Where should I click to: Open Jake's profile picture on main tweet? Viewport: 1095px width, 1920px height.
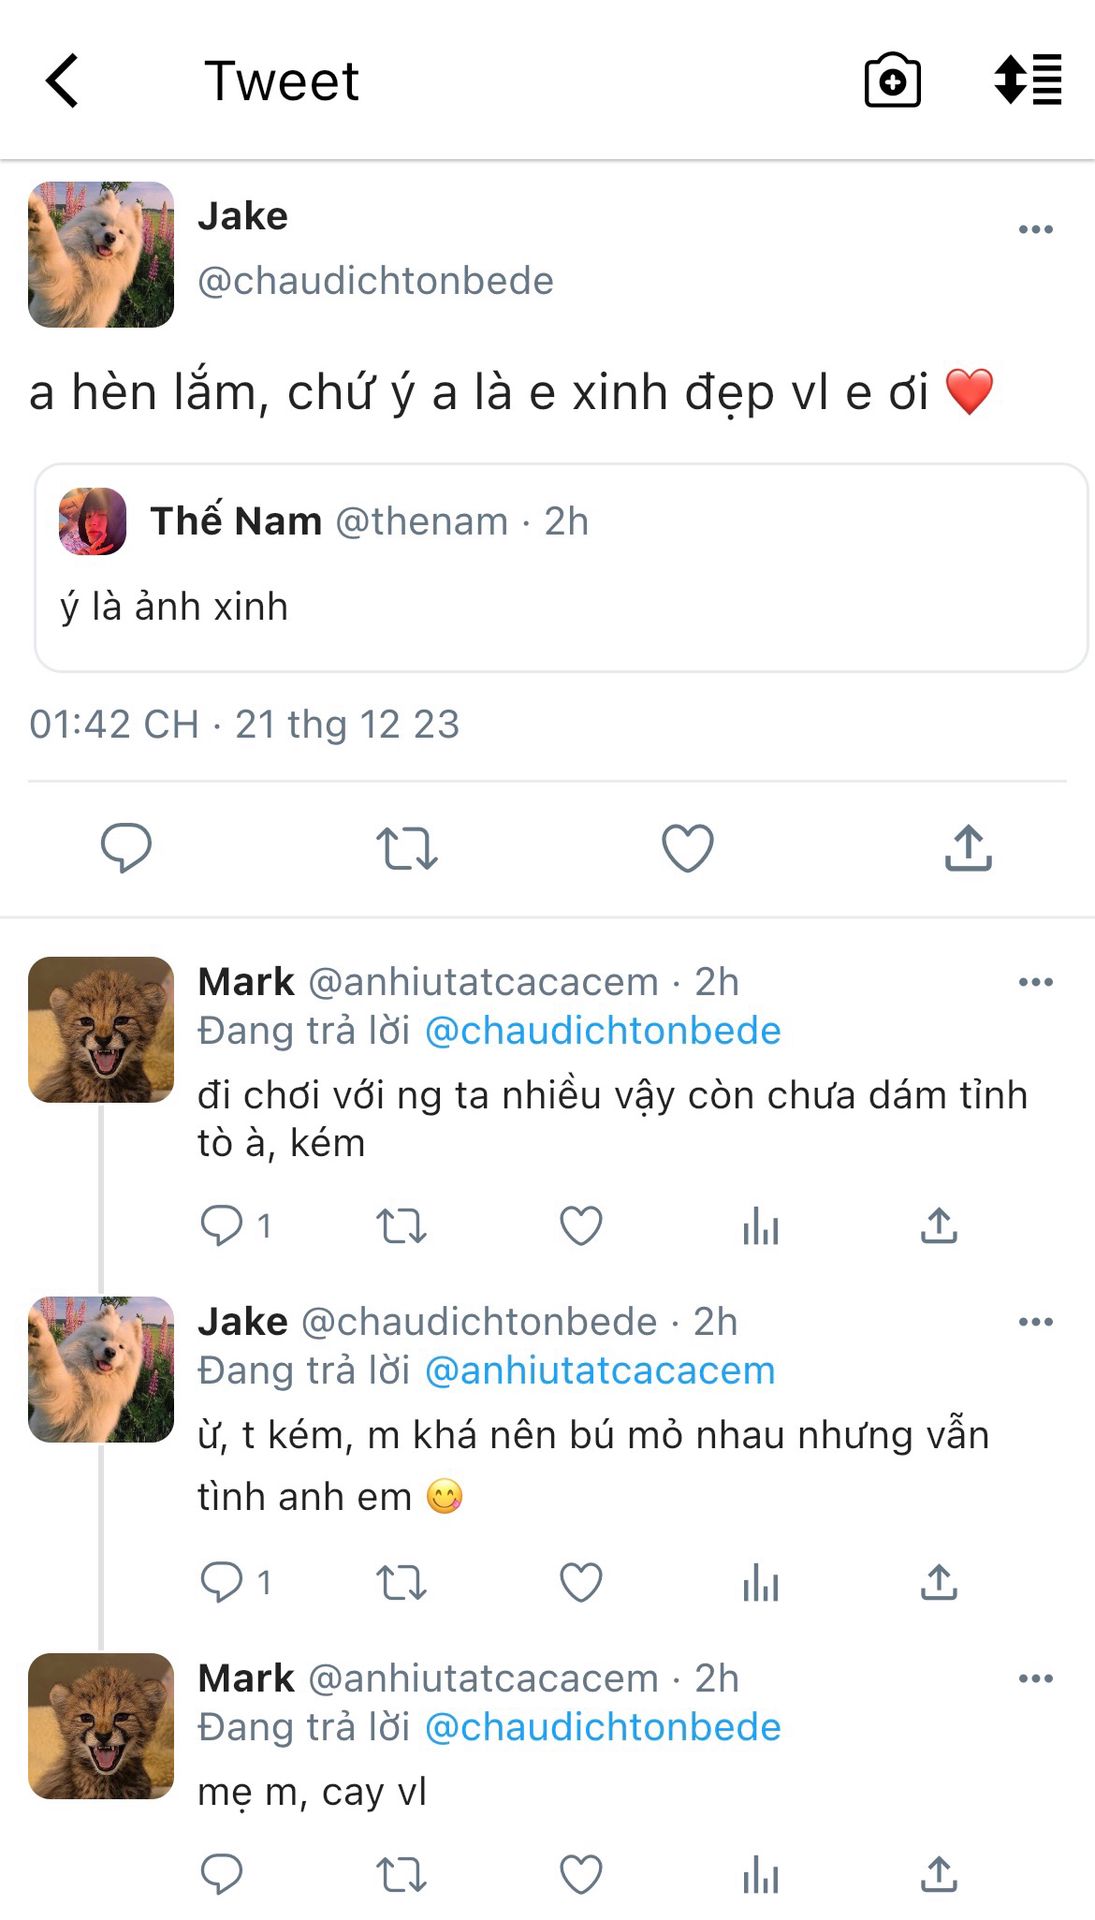[x=101, y=255]
